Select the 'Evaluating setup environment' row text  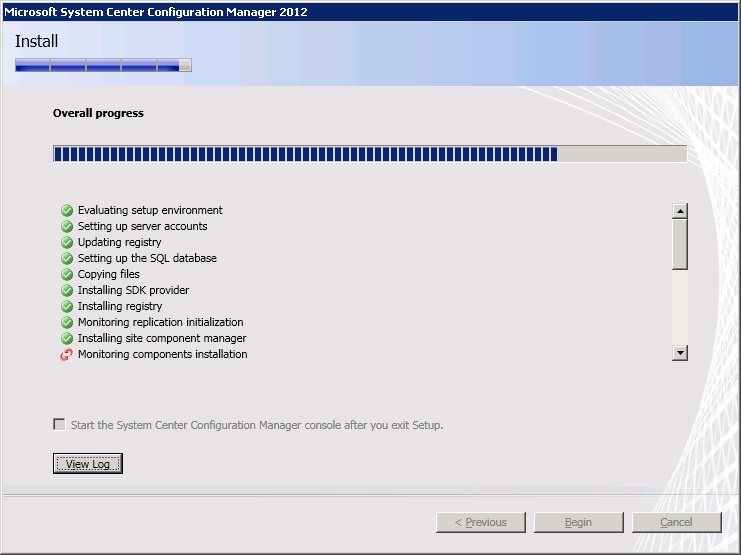150,210
